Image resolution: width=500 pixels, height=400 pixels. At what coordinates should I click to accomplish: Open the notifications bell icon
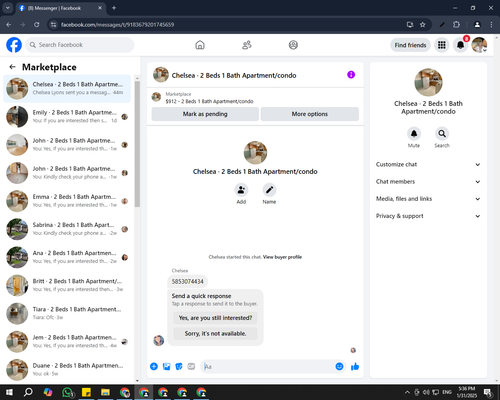(x=461, y=45)
